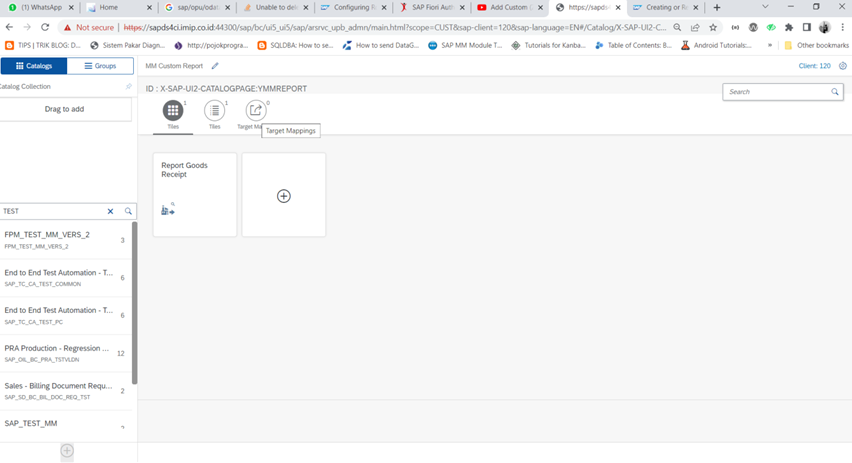Open the browser zoom magnifier icon
852x463 pixels.
coord(677,27)
